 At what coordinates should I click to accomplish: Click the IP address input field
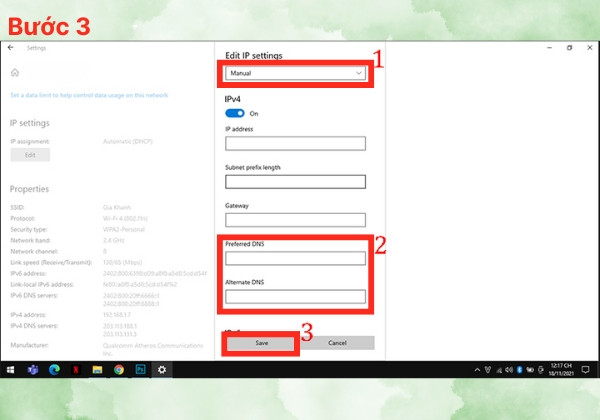pos(295,143)
